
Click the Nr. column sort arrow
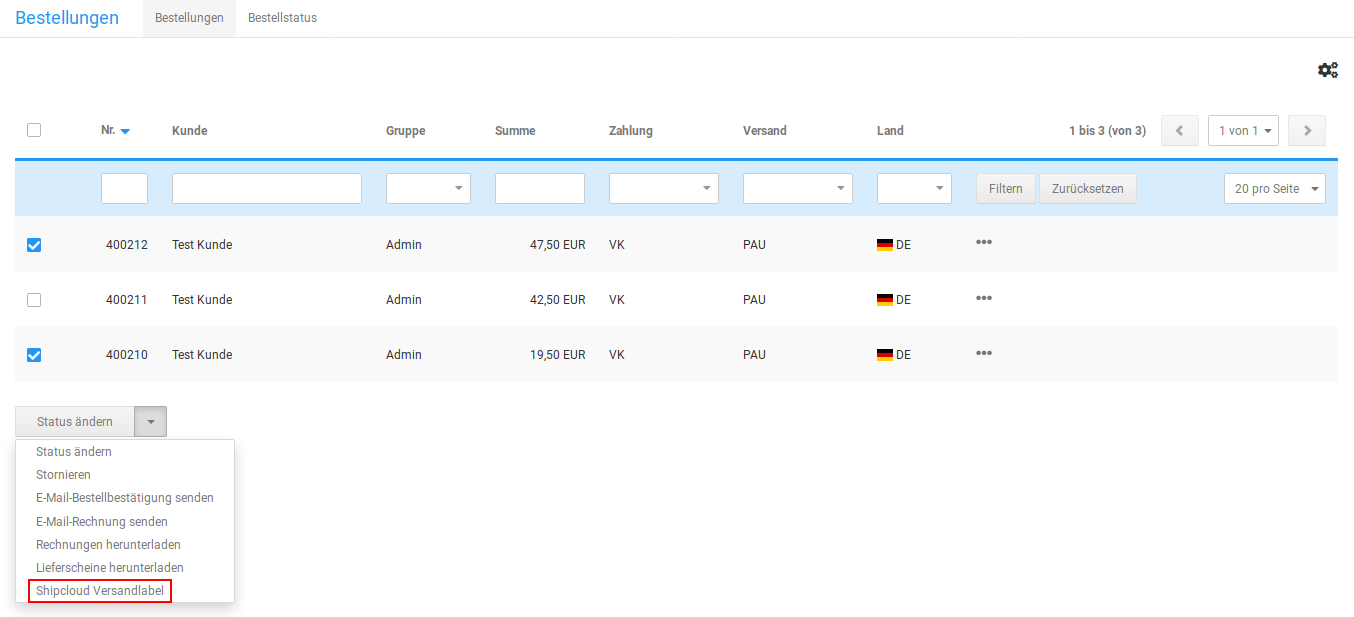125,131
